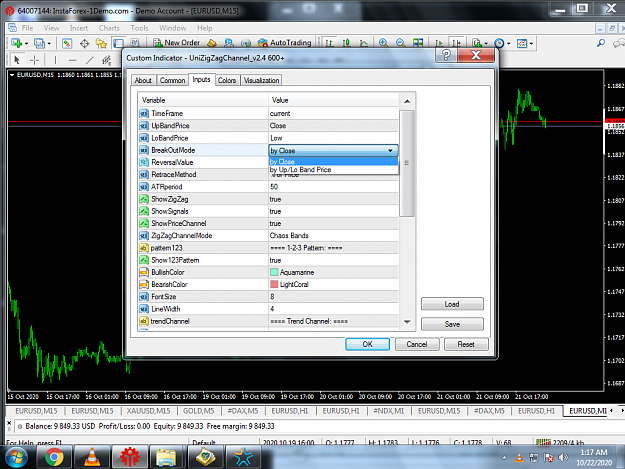The image size is (625, 469).
Task: Click the zoom out magnifier icon
Action: [x=401, y=43]
